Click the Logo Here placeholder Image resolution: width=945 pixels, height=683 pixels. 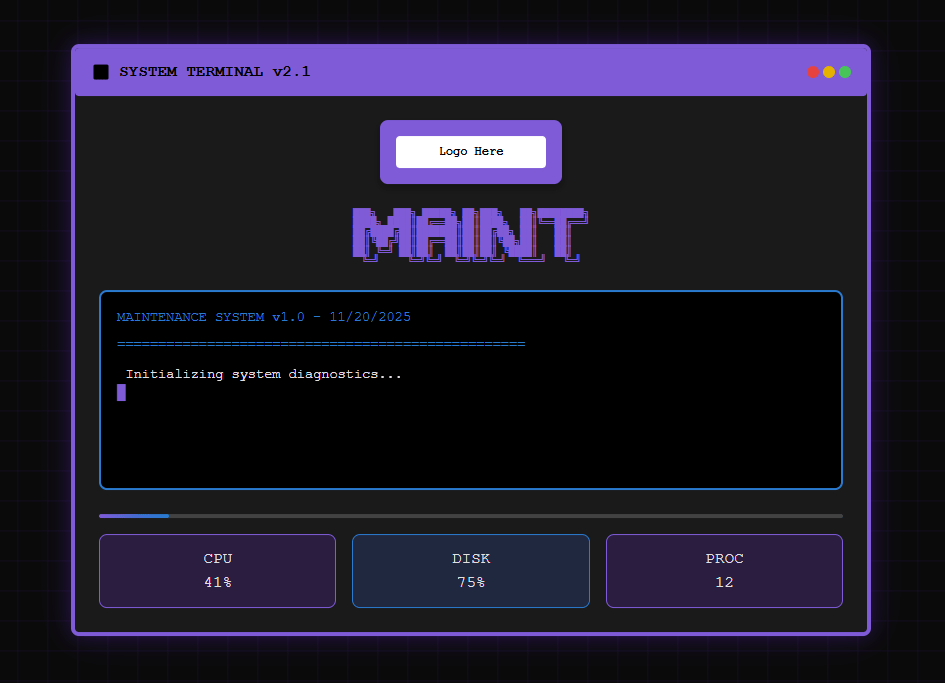point(471,152)
